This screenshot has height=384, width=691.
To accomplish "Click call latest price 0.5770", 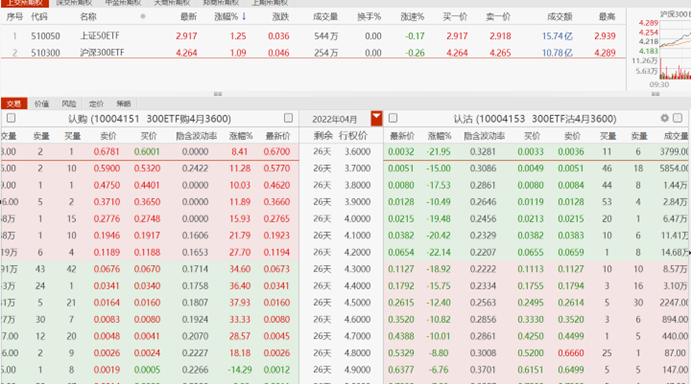I will click(x=277, y=168).
